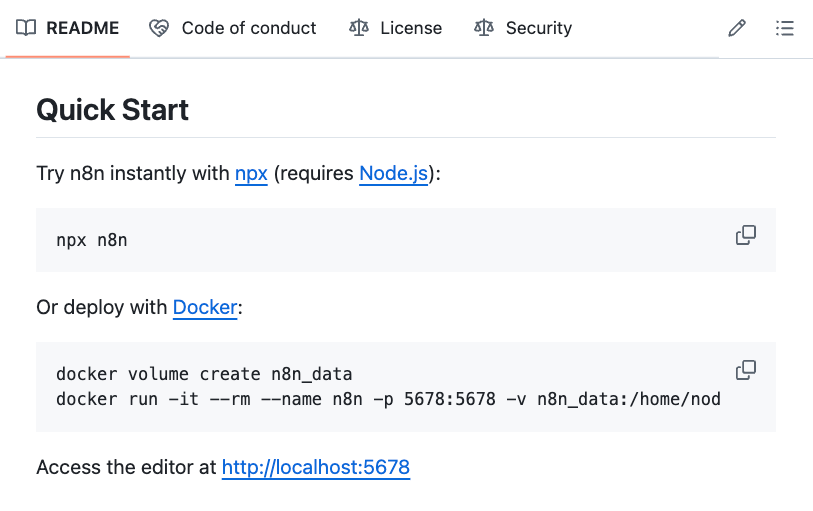The image size is (813, 511).
Task: Open the License tab
Action: [x=395, y=28]
